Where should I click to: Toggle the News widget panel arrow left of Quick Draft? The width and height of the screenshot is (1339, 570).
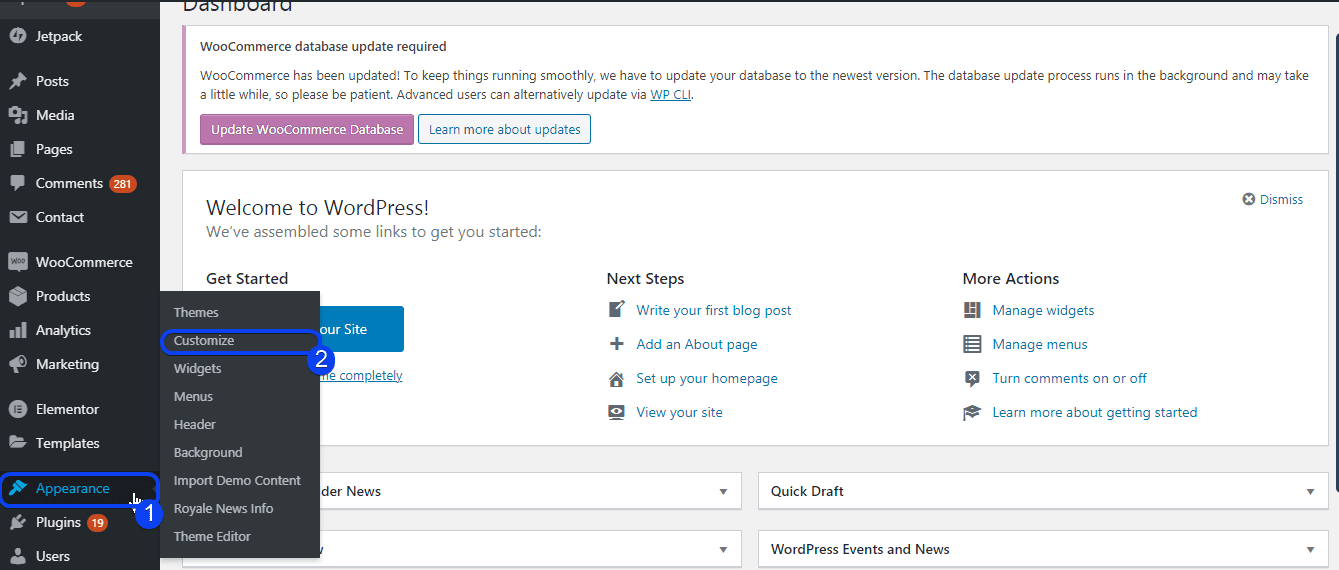click(x=723, y=492)
